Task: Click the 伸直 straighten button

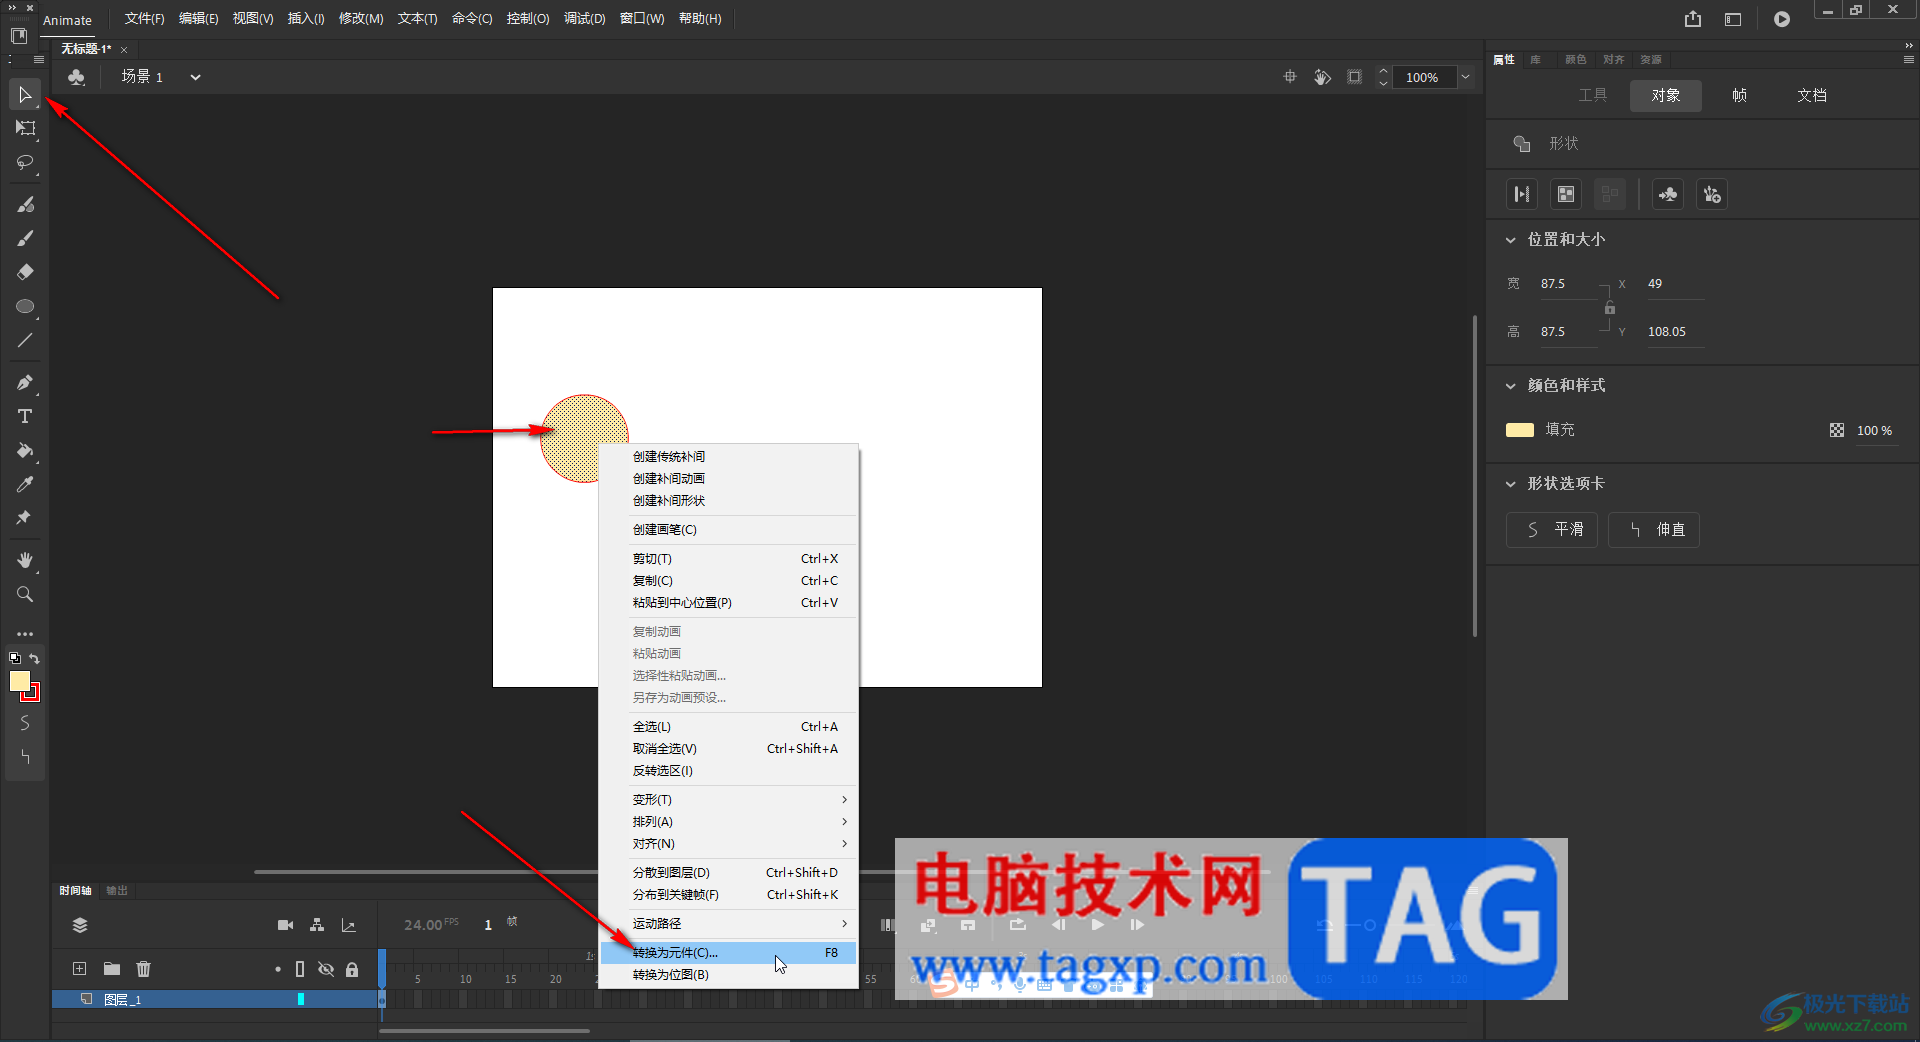Action: coord(1654,530)
